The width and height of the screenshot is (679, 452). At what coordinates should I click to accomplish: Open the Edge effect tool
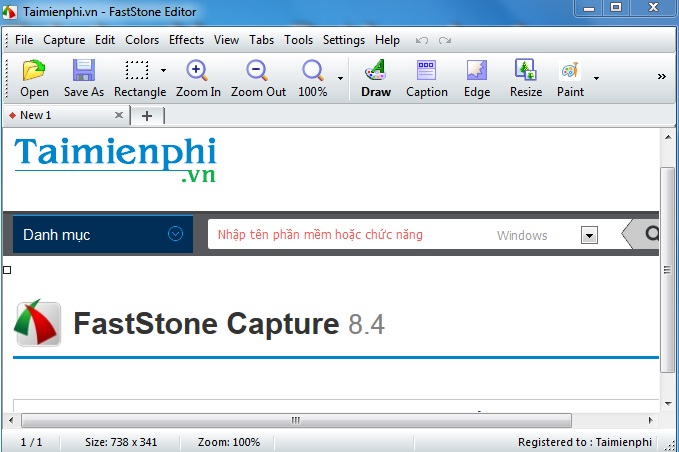(x=477, y=78)
